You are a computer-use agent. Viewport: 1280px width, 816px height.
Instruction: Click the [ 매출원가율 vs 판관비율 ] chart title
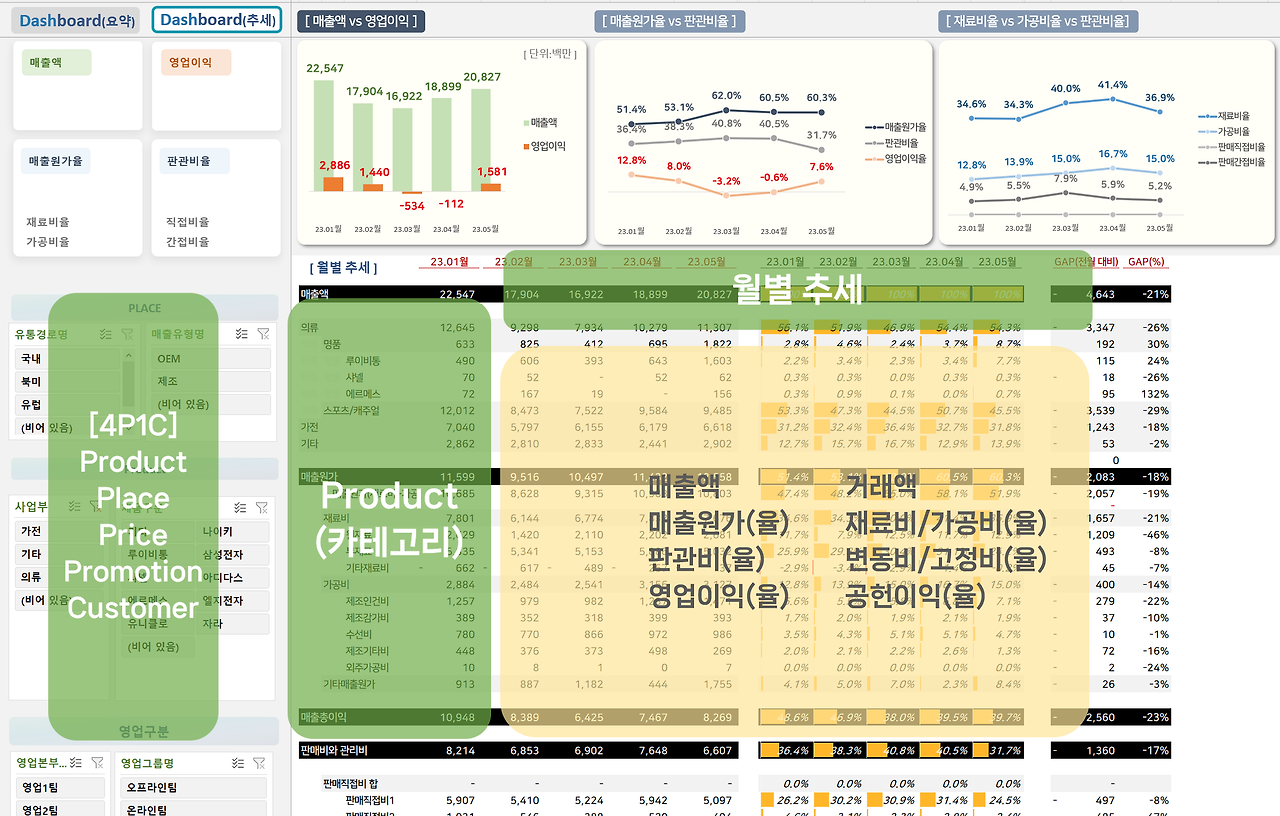point(671,21)
